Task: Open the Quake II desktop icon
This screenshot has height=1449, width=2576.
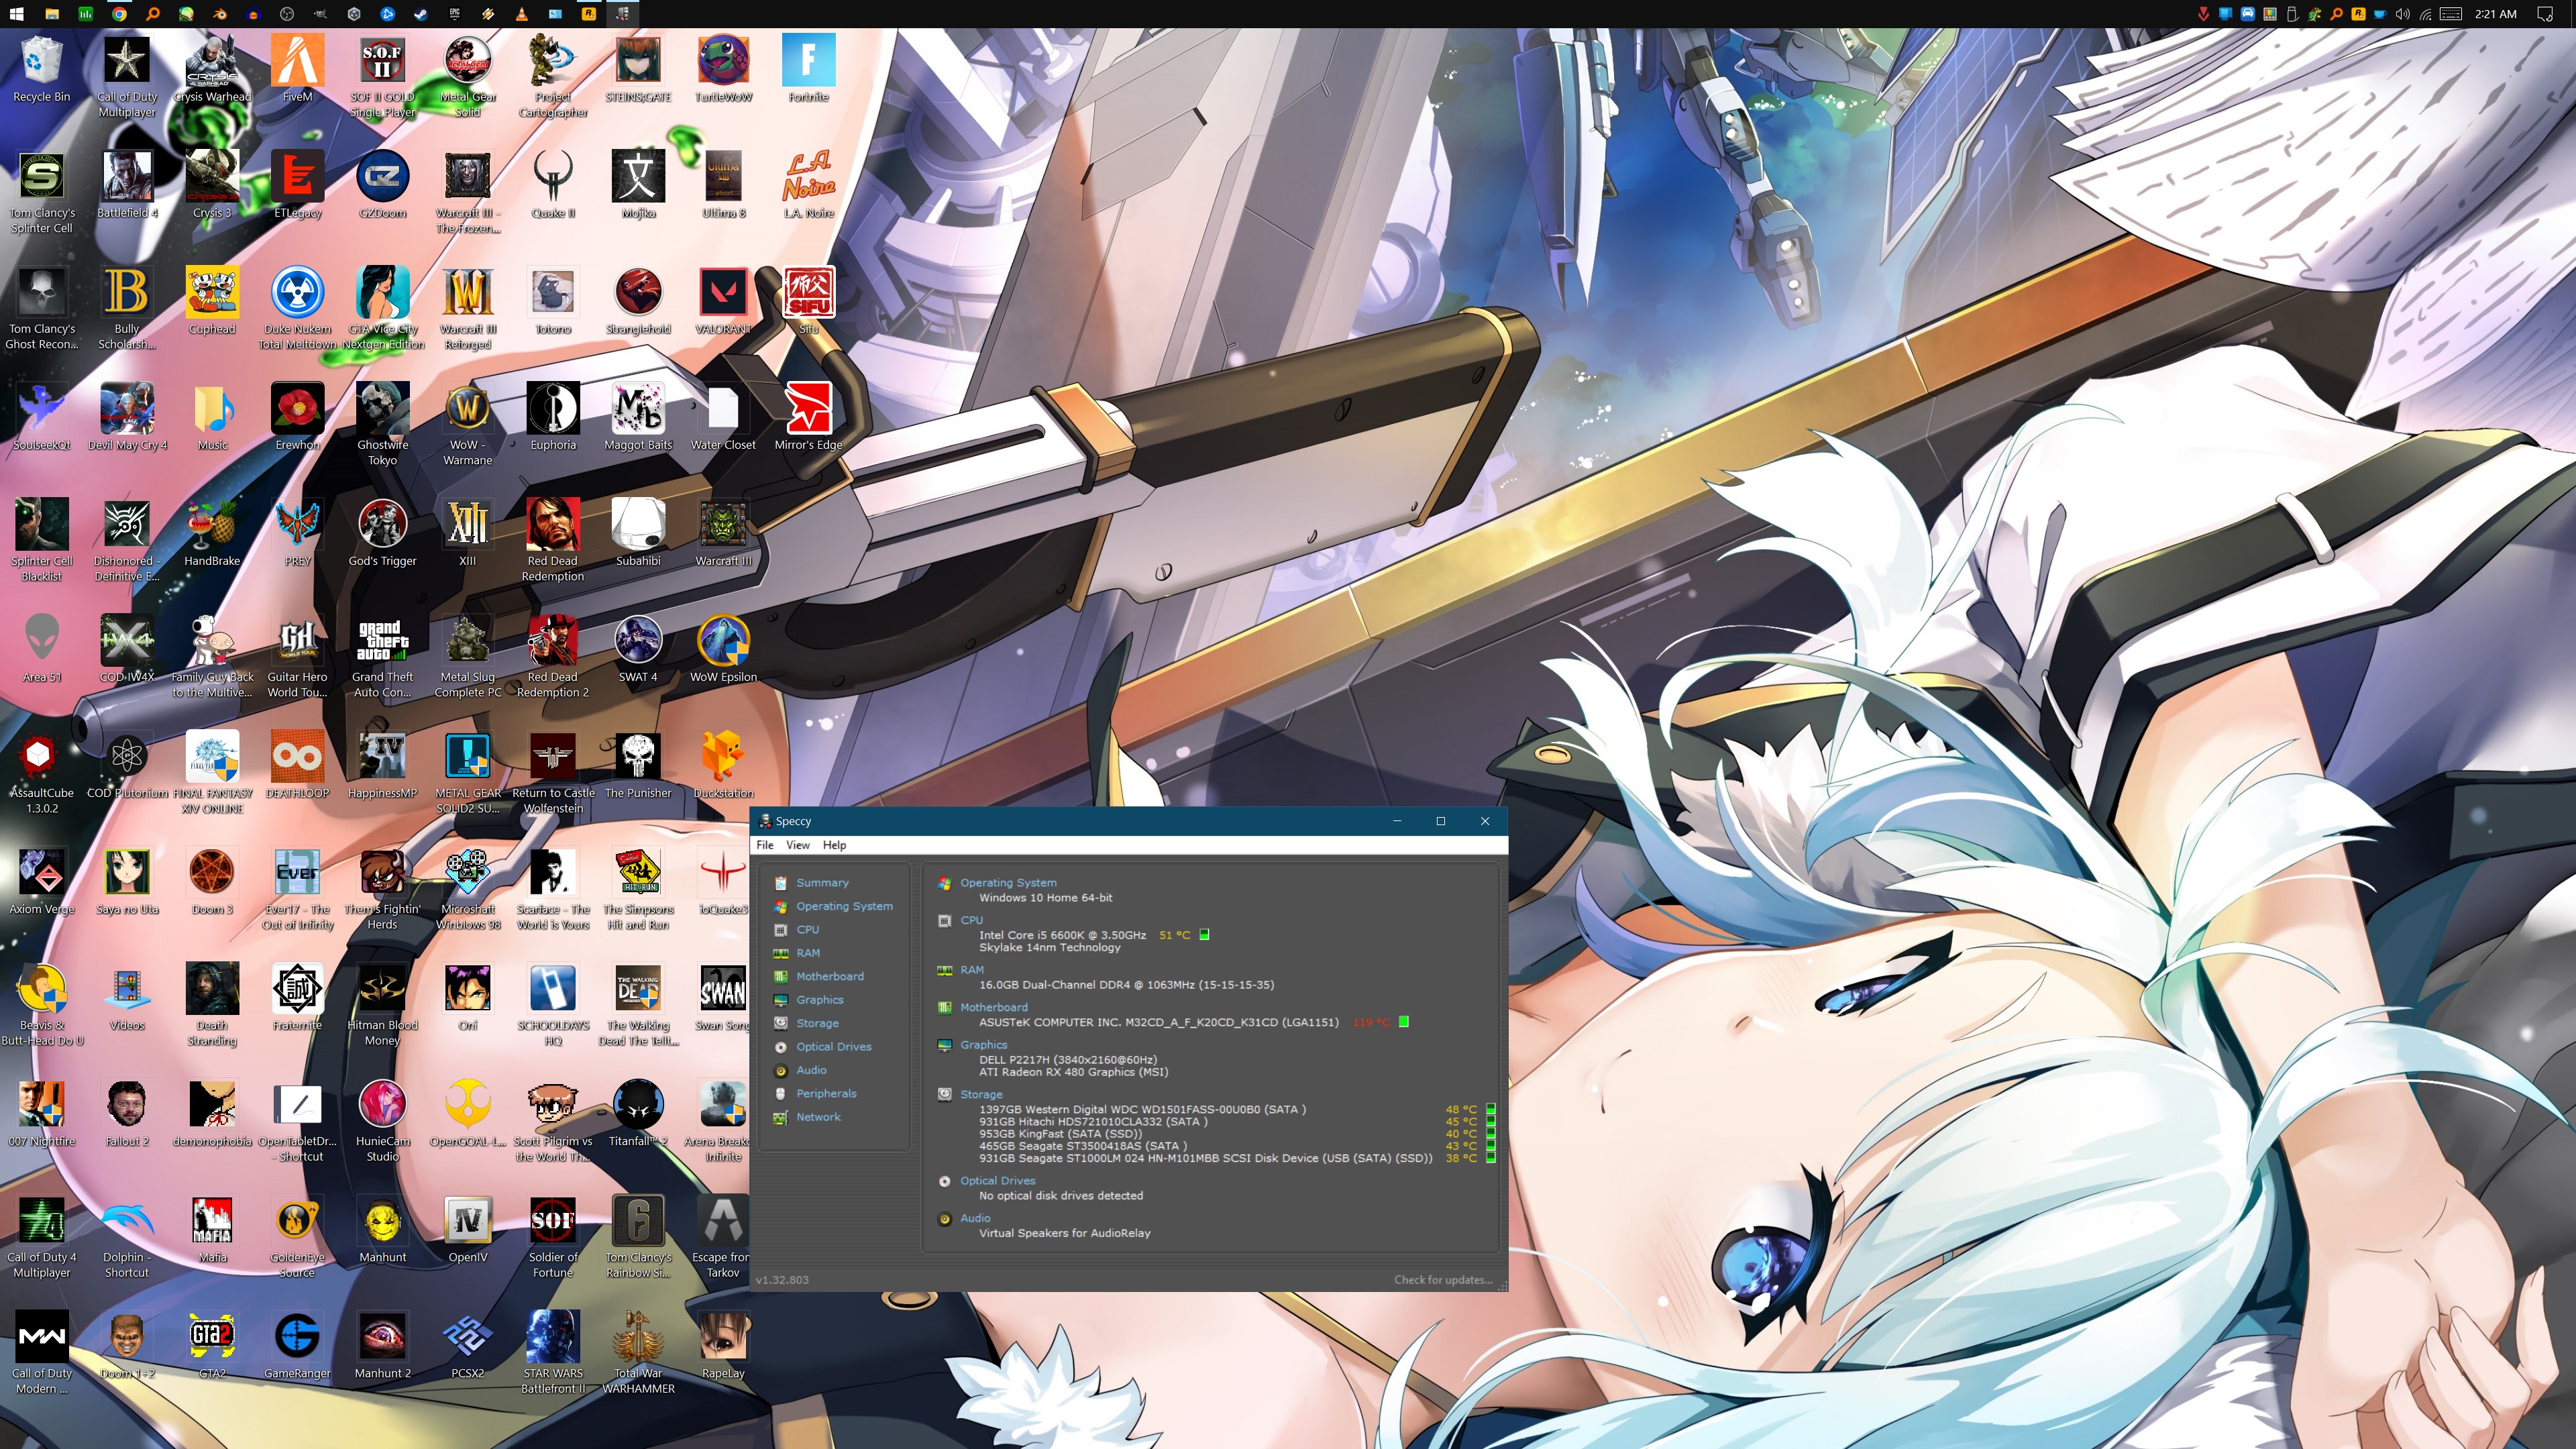Action: pos(553,185)
